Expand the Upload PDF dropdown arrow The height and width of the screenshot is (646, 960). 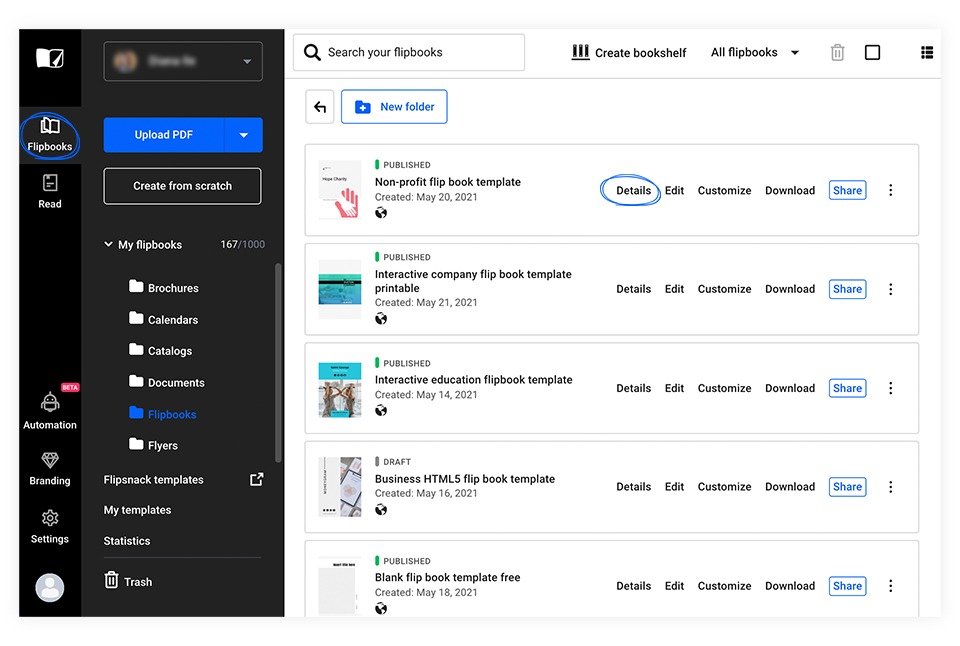[244, 135]
